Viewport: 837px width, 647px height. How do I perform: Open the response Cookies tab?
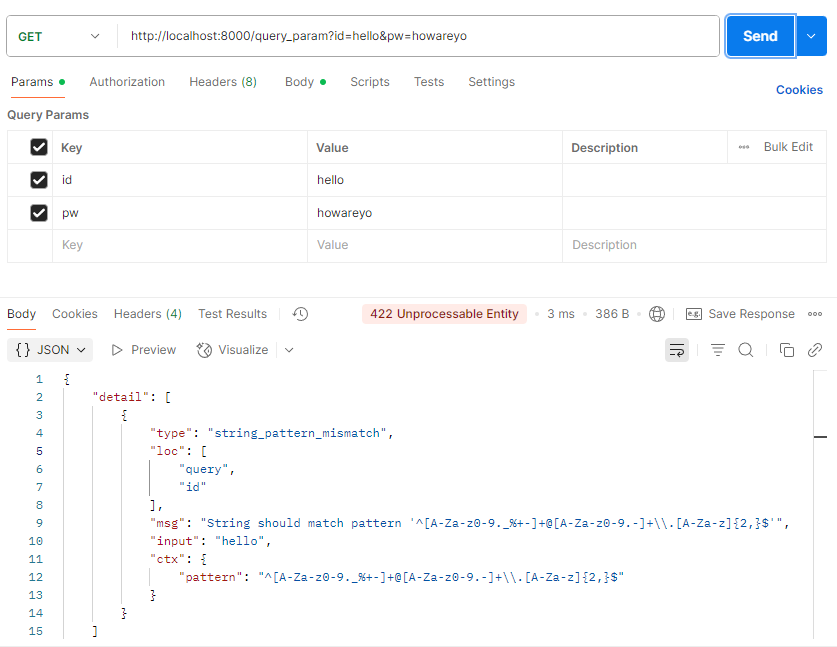tap(75, 314)
